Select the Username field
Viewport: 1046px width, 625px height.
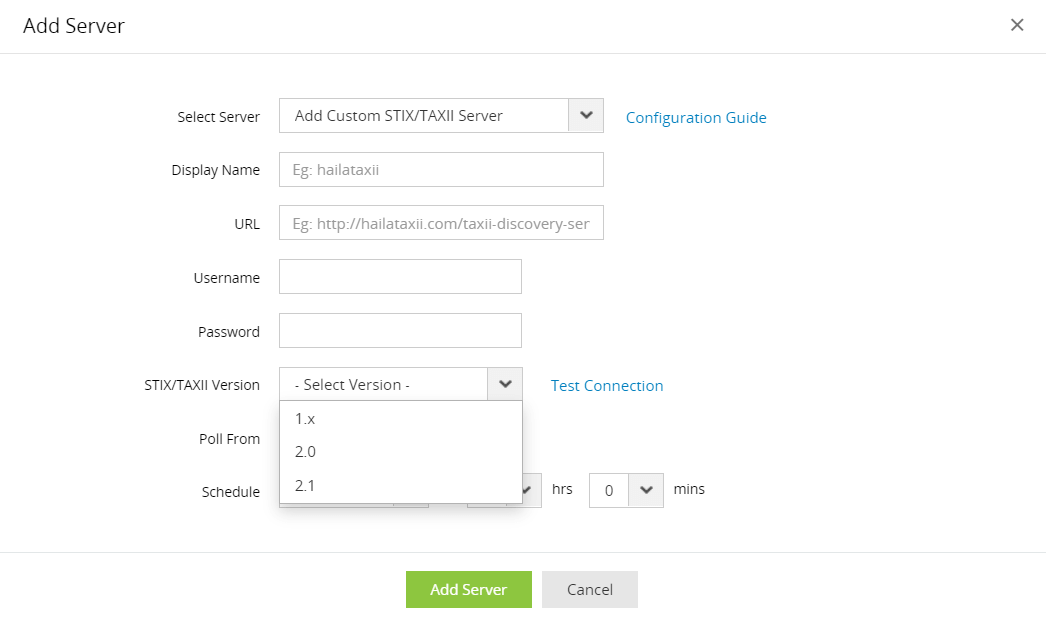point(400,277)
